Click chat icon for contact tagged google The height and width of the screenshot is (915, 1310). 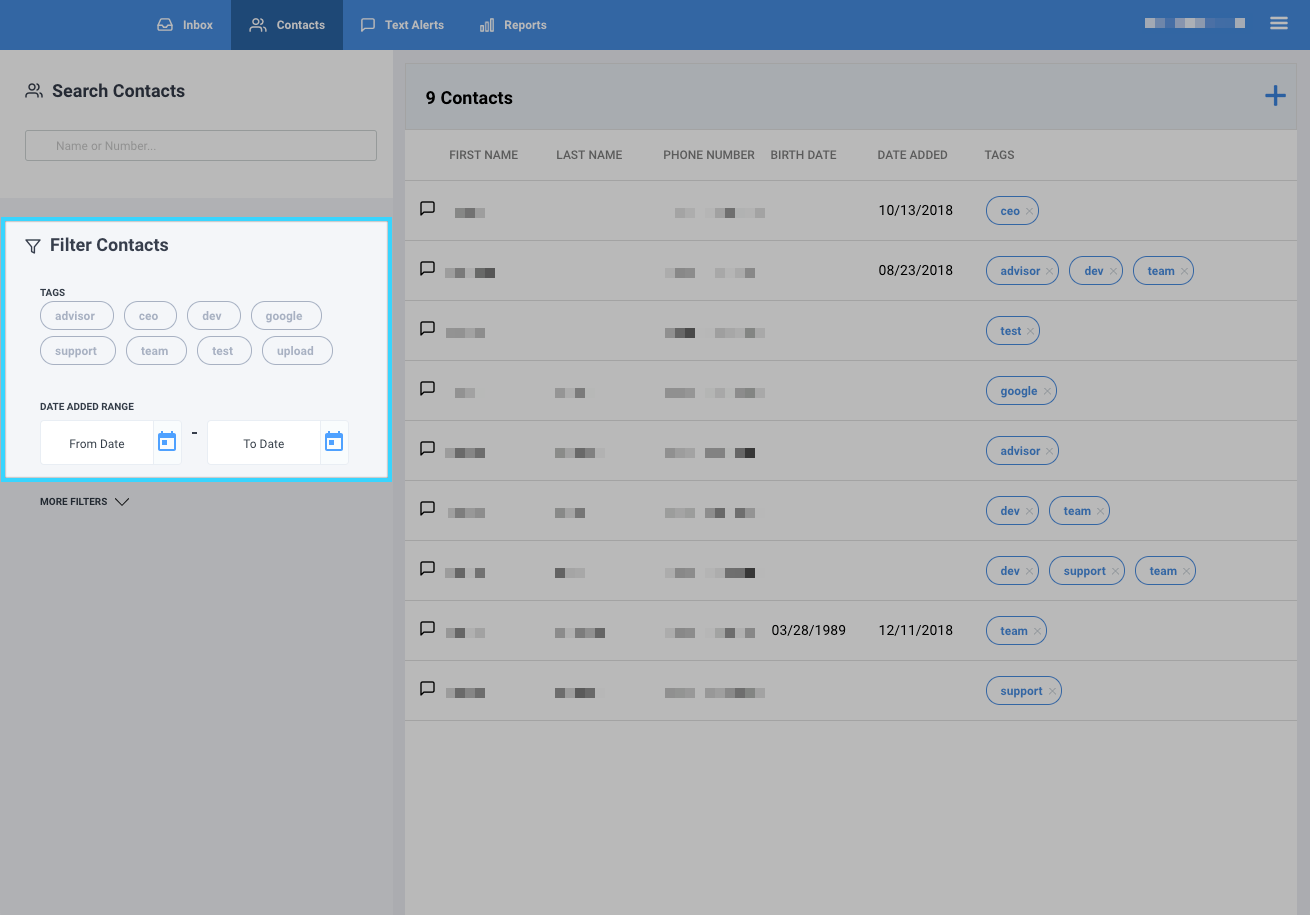(427, 389)
